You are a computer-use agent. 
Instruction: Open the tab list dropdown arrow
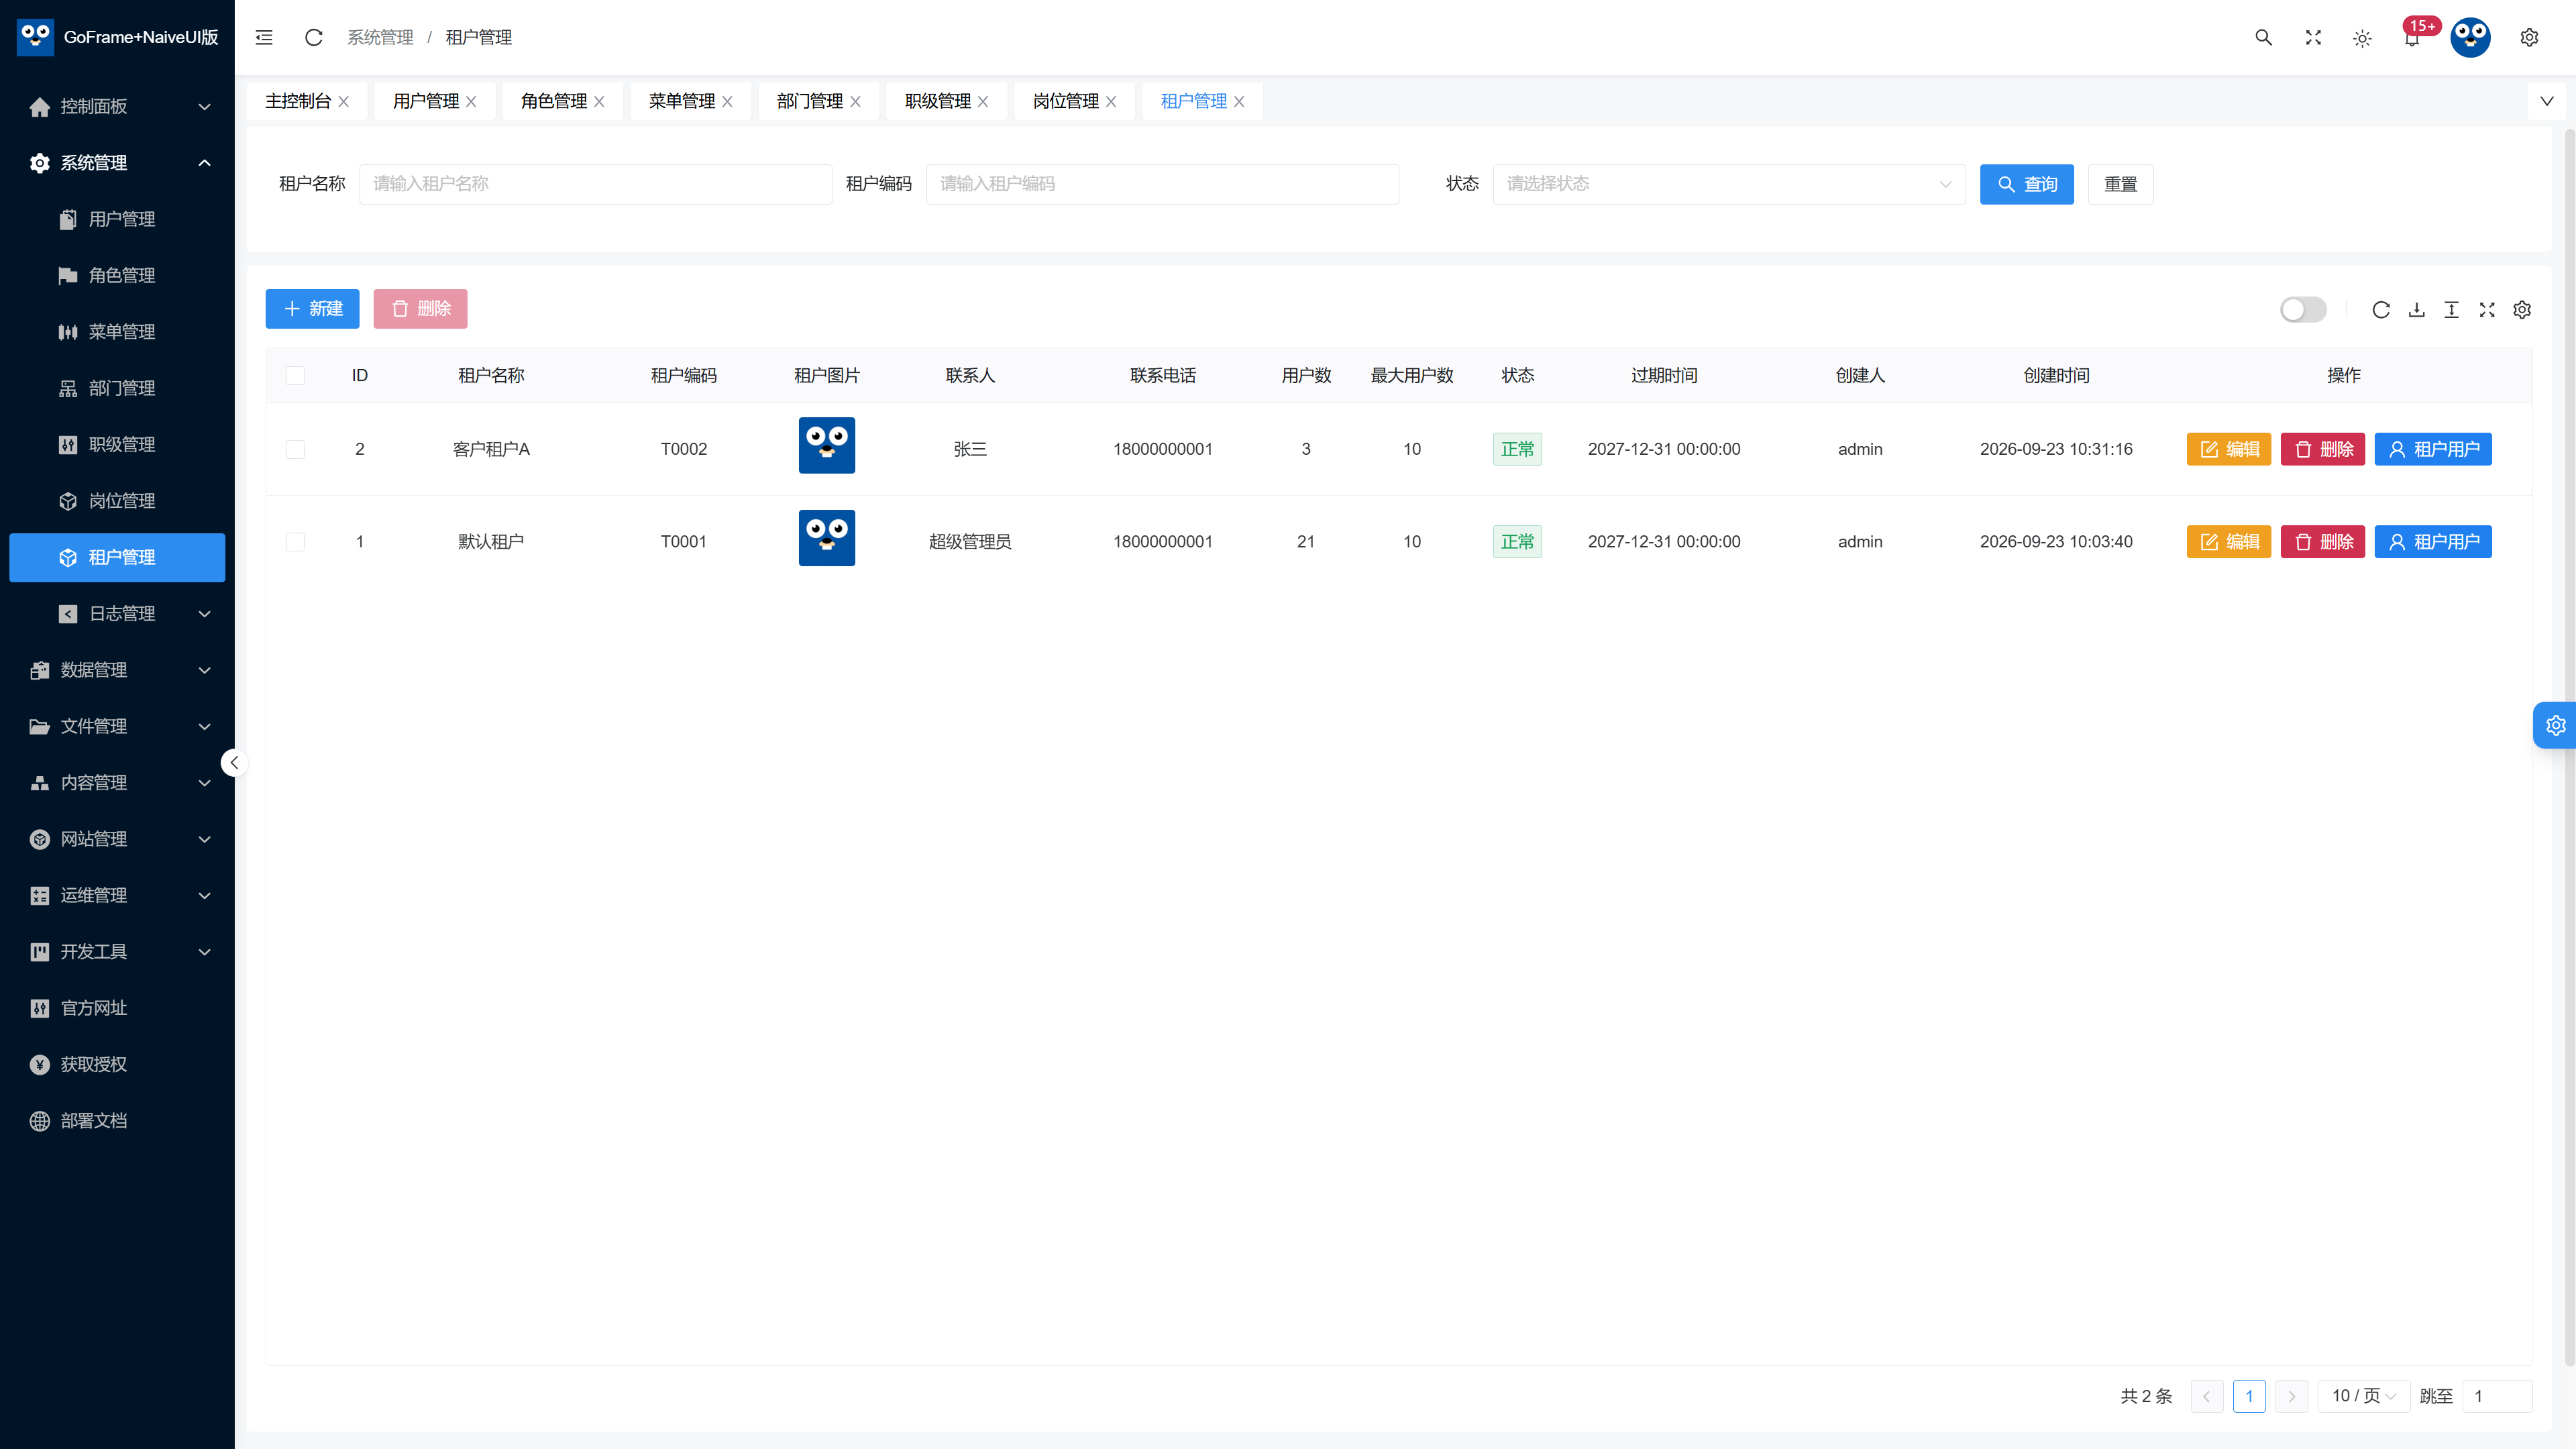pos(2546,101)
